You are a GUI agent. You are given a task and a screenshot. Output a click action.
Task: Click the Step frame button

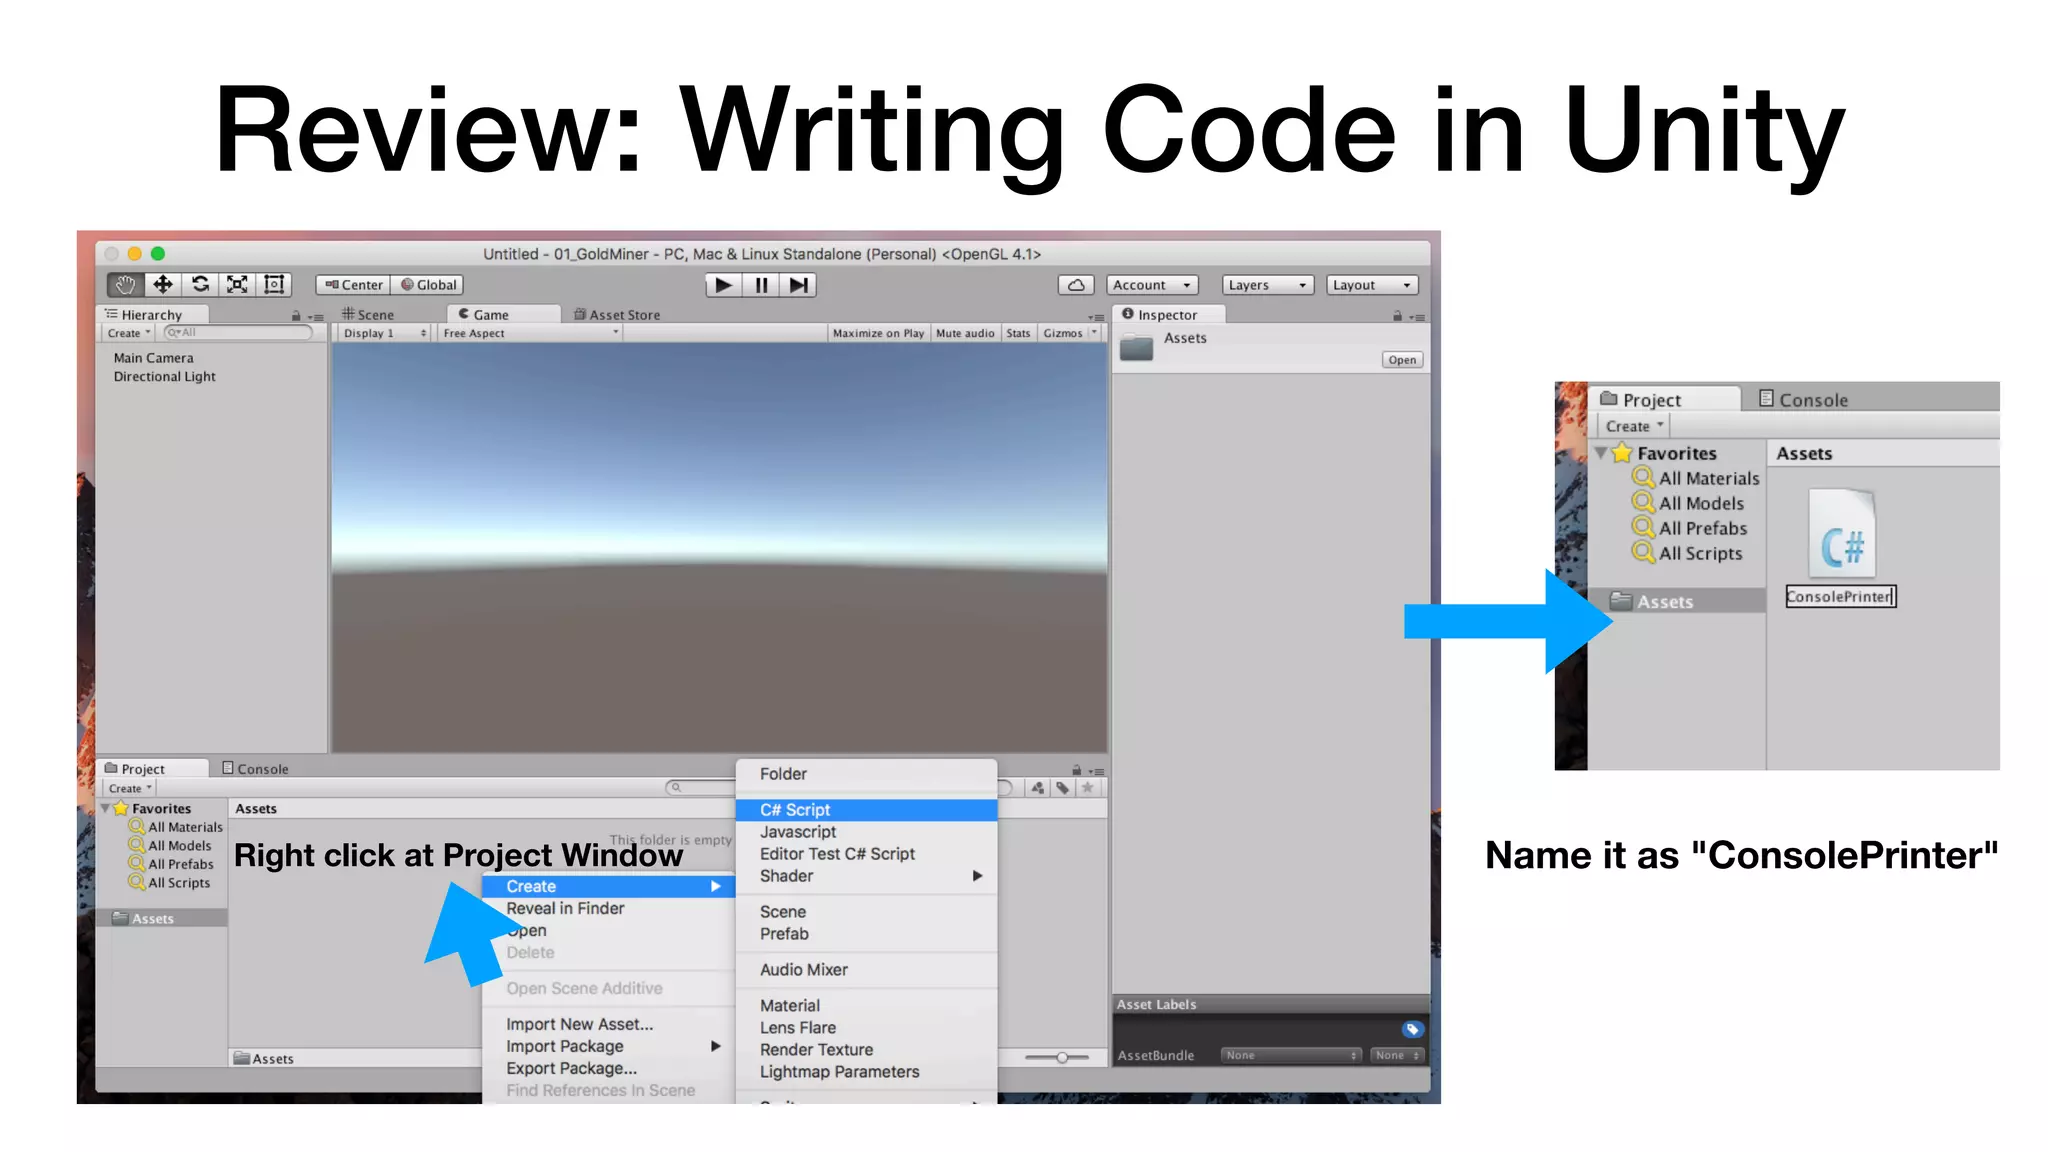click(798, 285)
